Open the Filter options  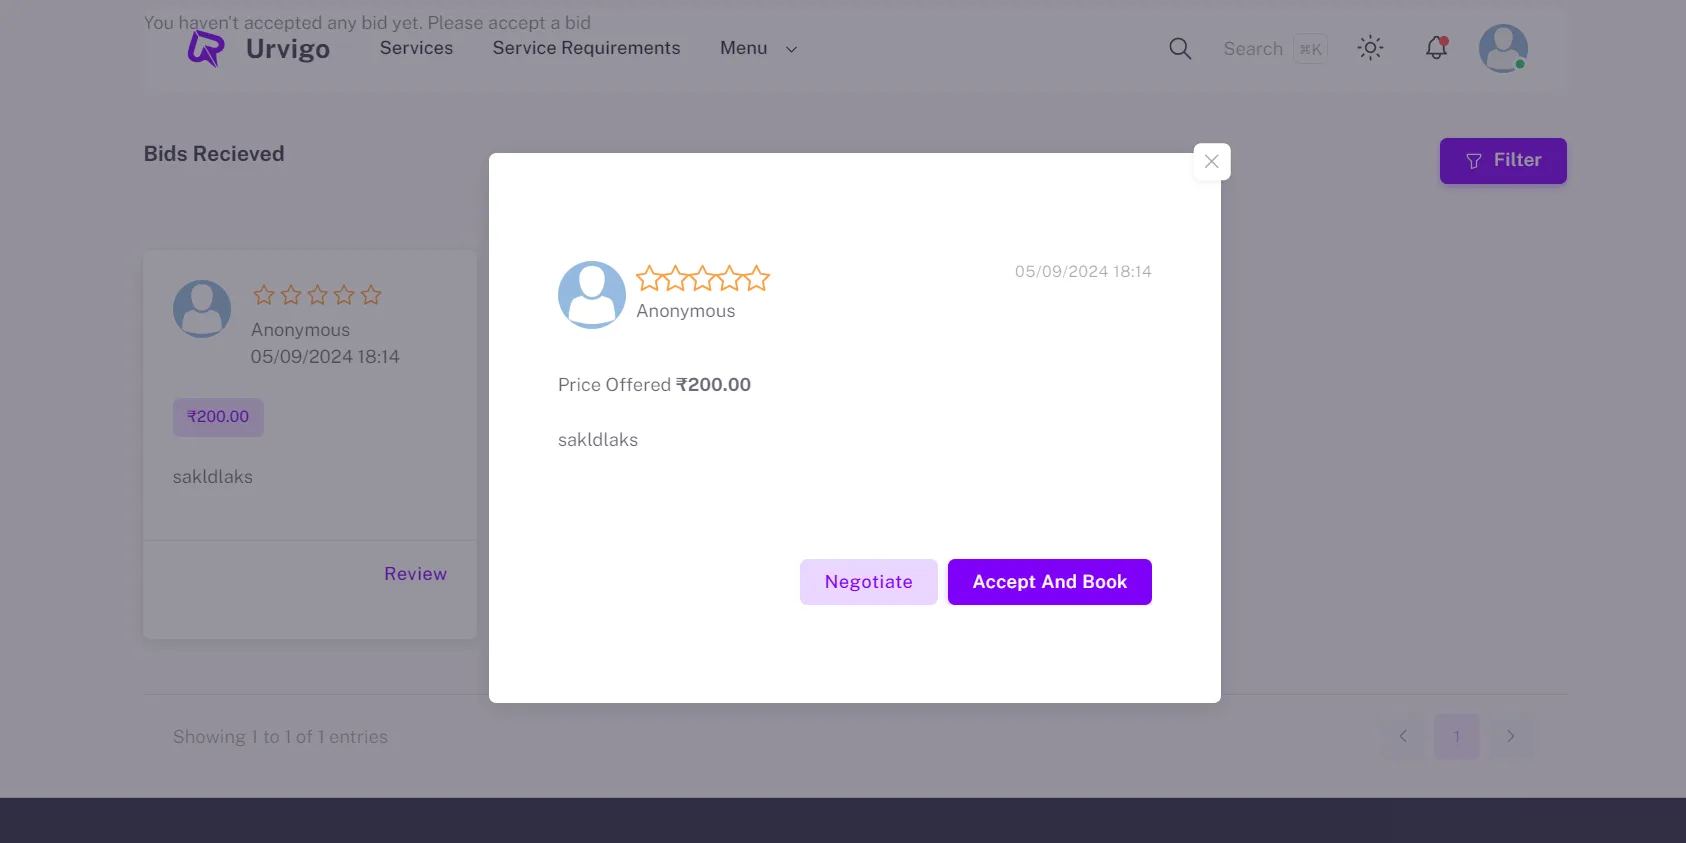coord(1502,161)
